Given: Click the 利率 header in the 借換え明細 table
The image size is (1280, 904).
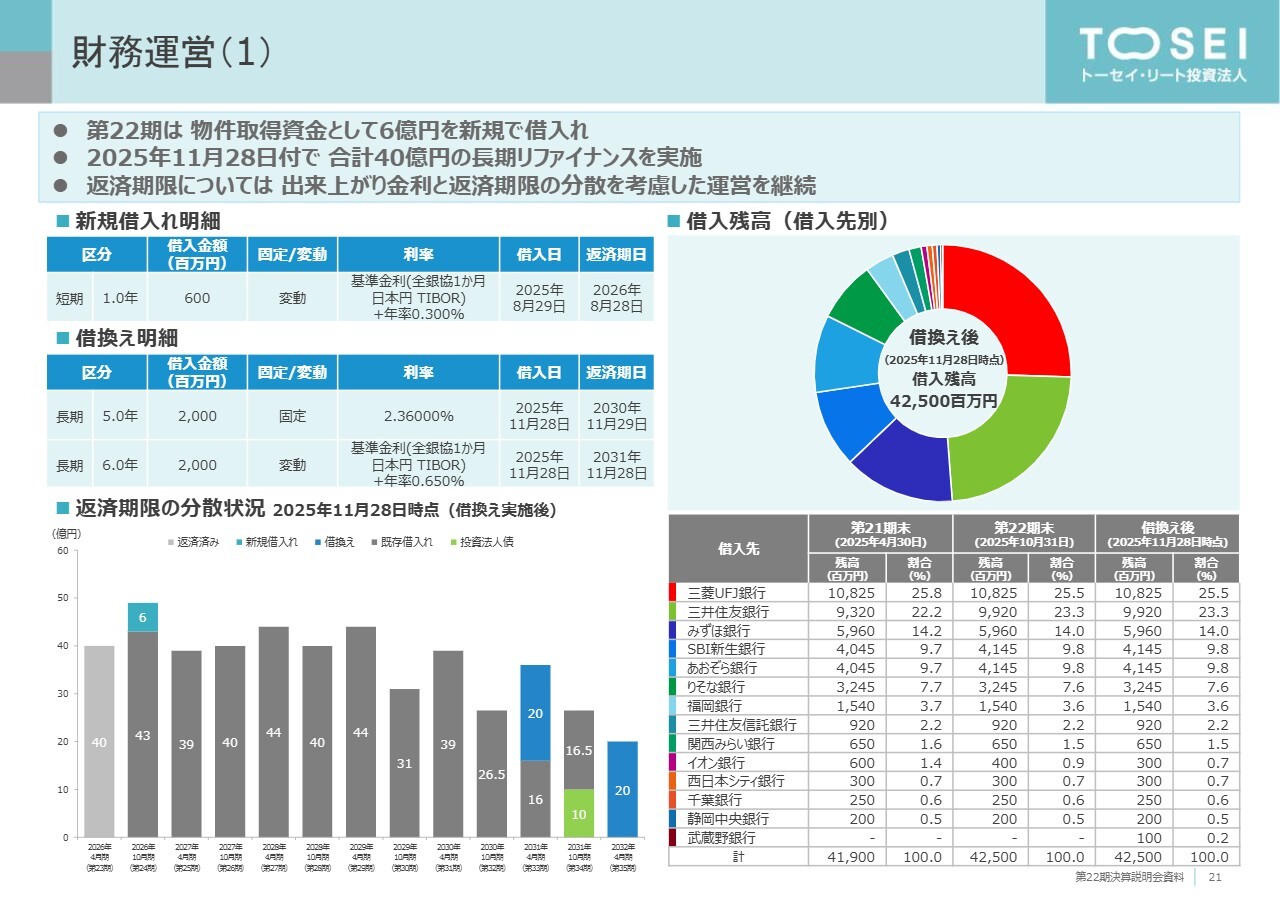Looking at the screenshot, I should click(x=418, y=372).
